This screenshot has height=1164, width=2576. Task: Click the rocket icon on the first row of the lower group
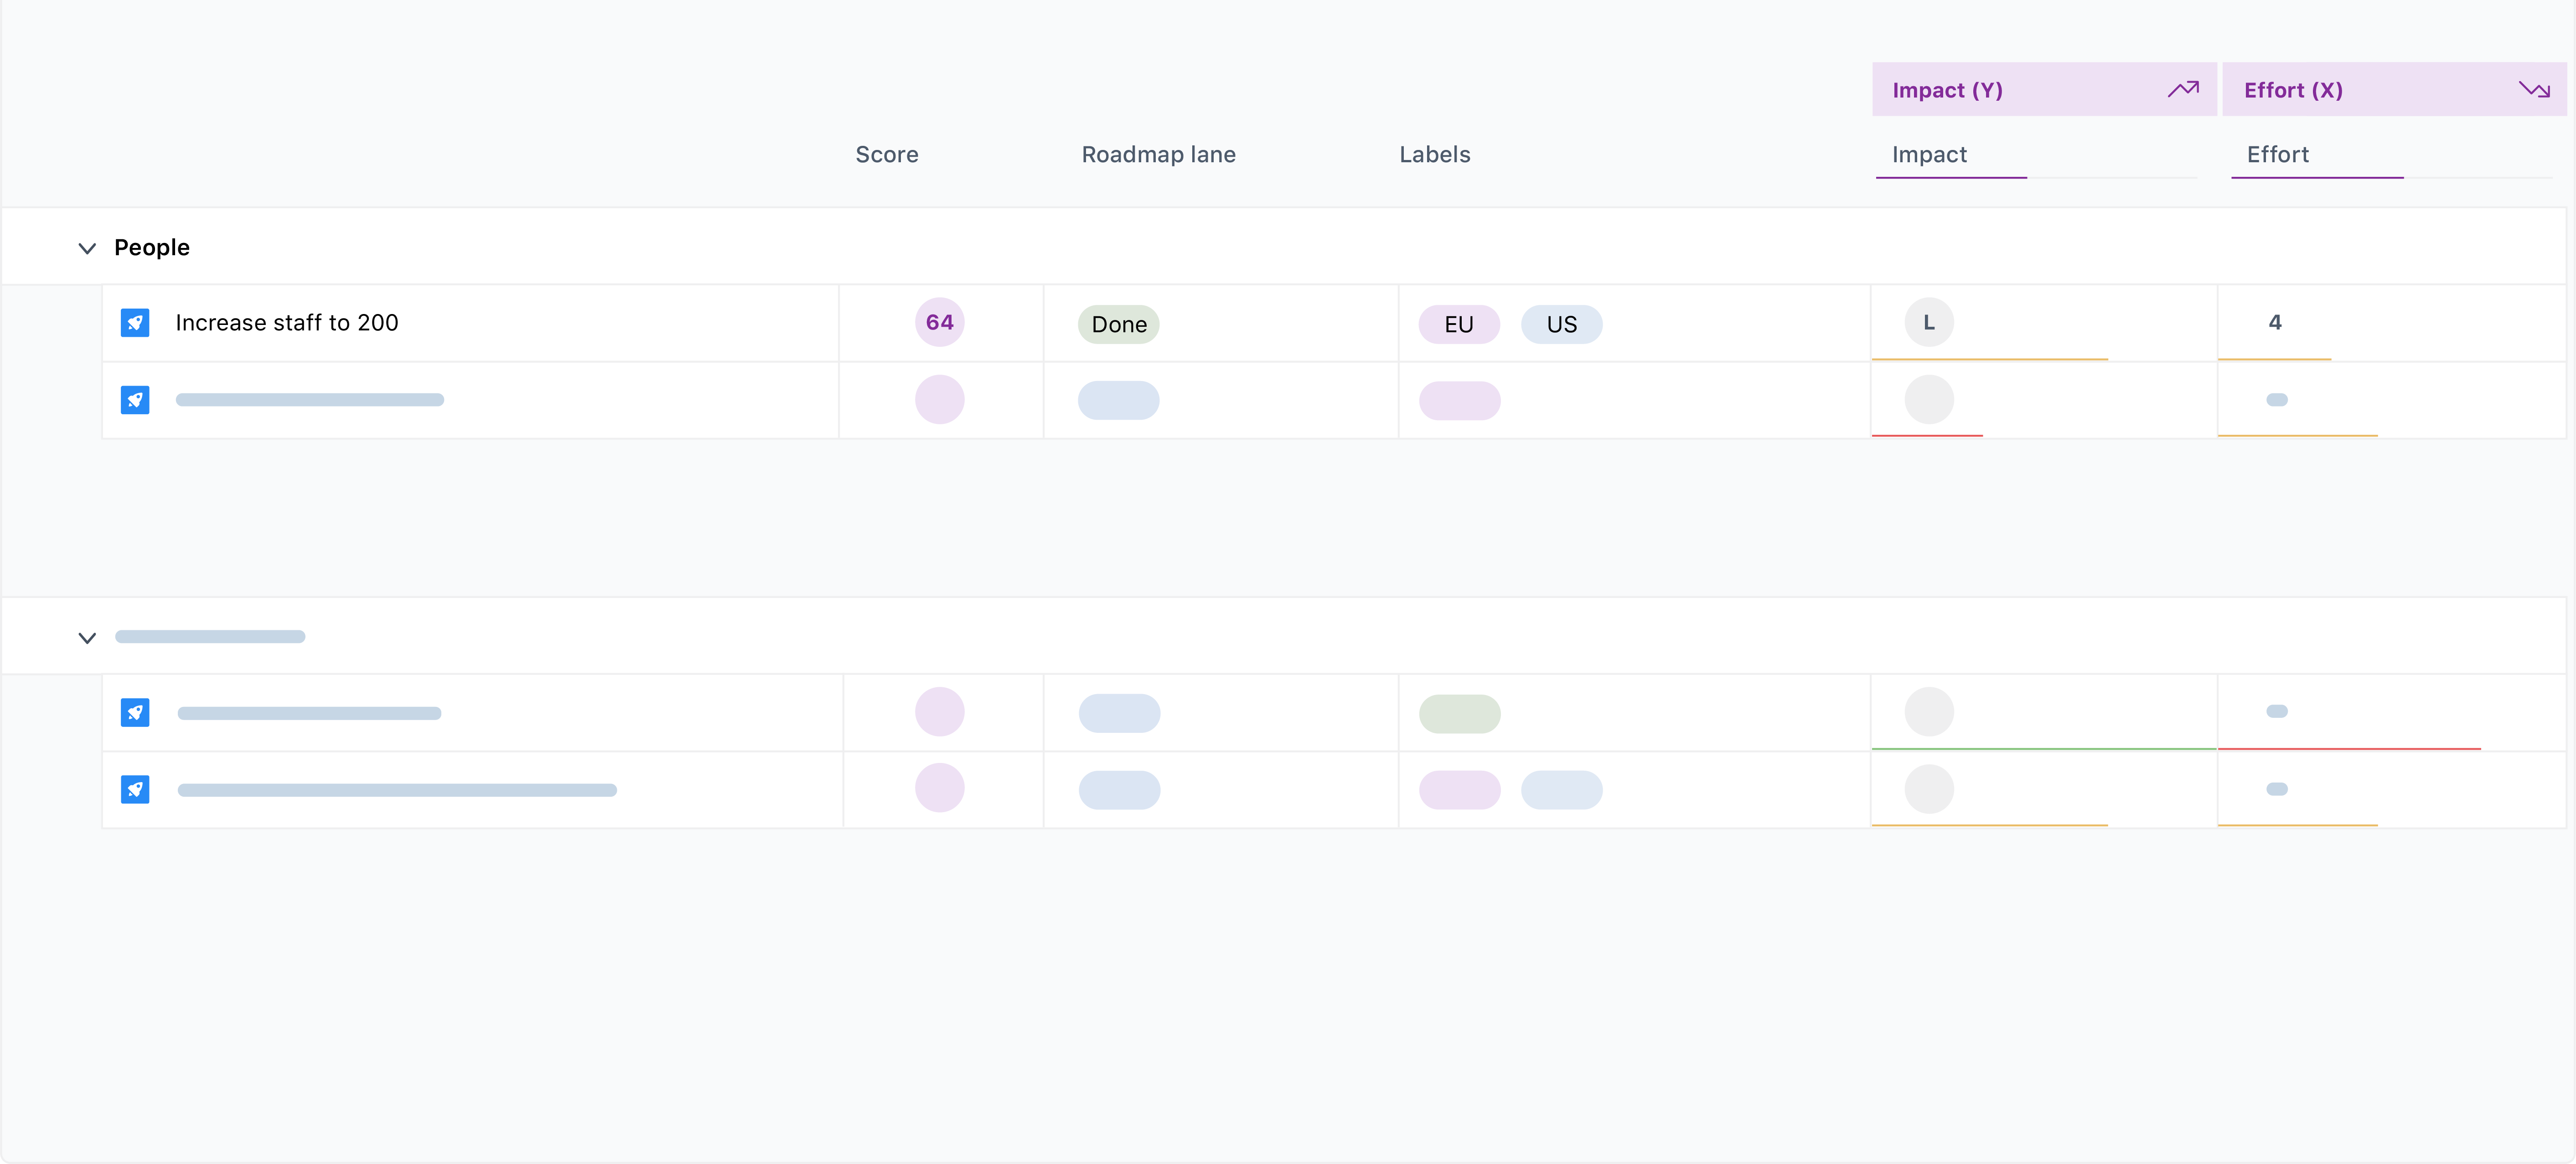[x=135, y=712]
